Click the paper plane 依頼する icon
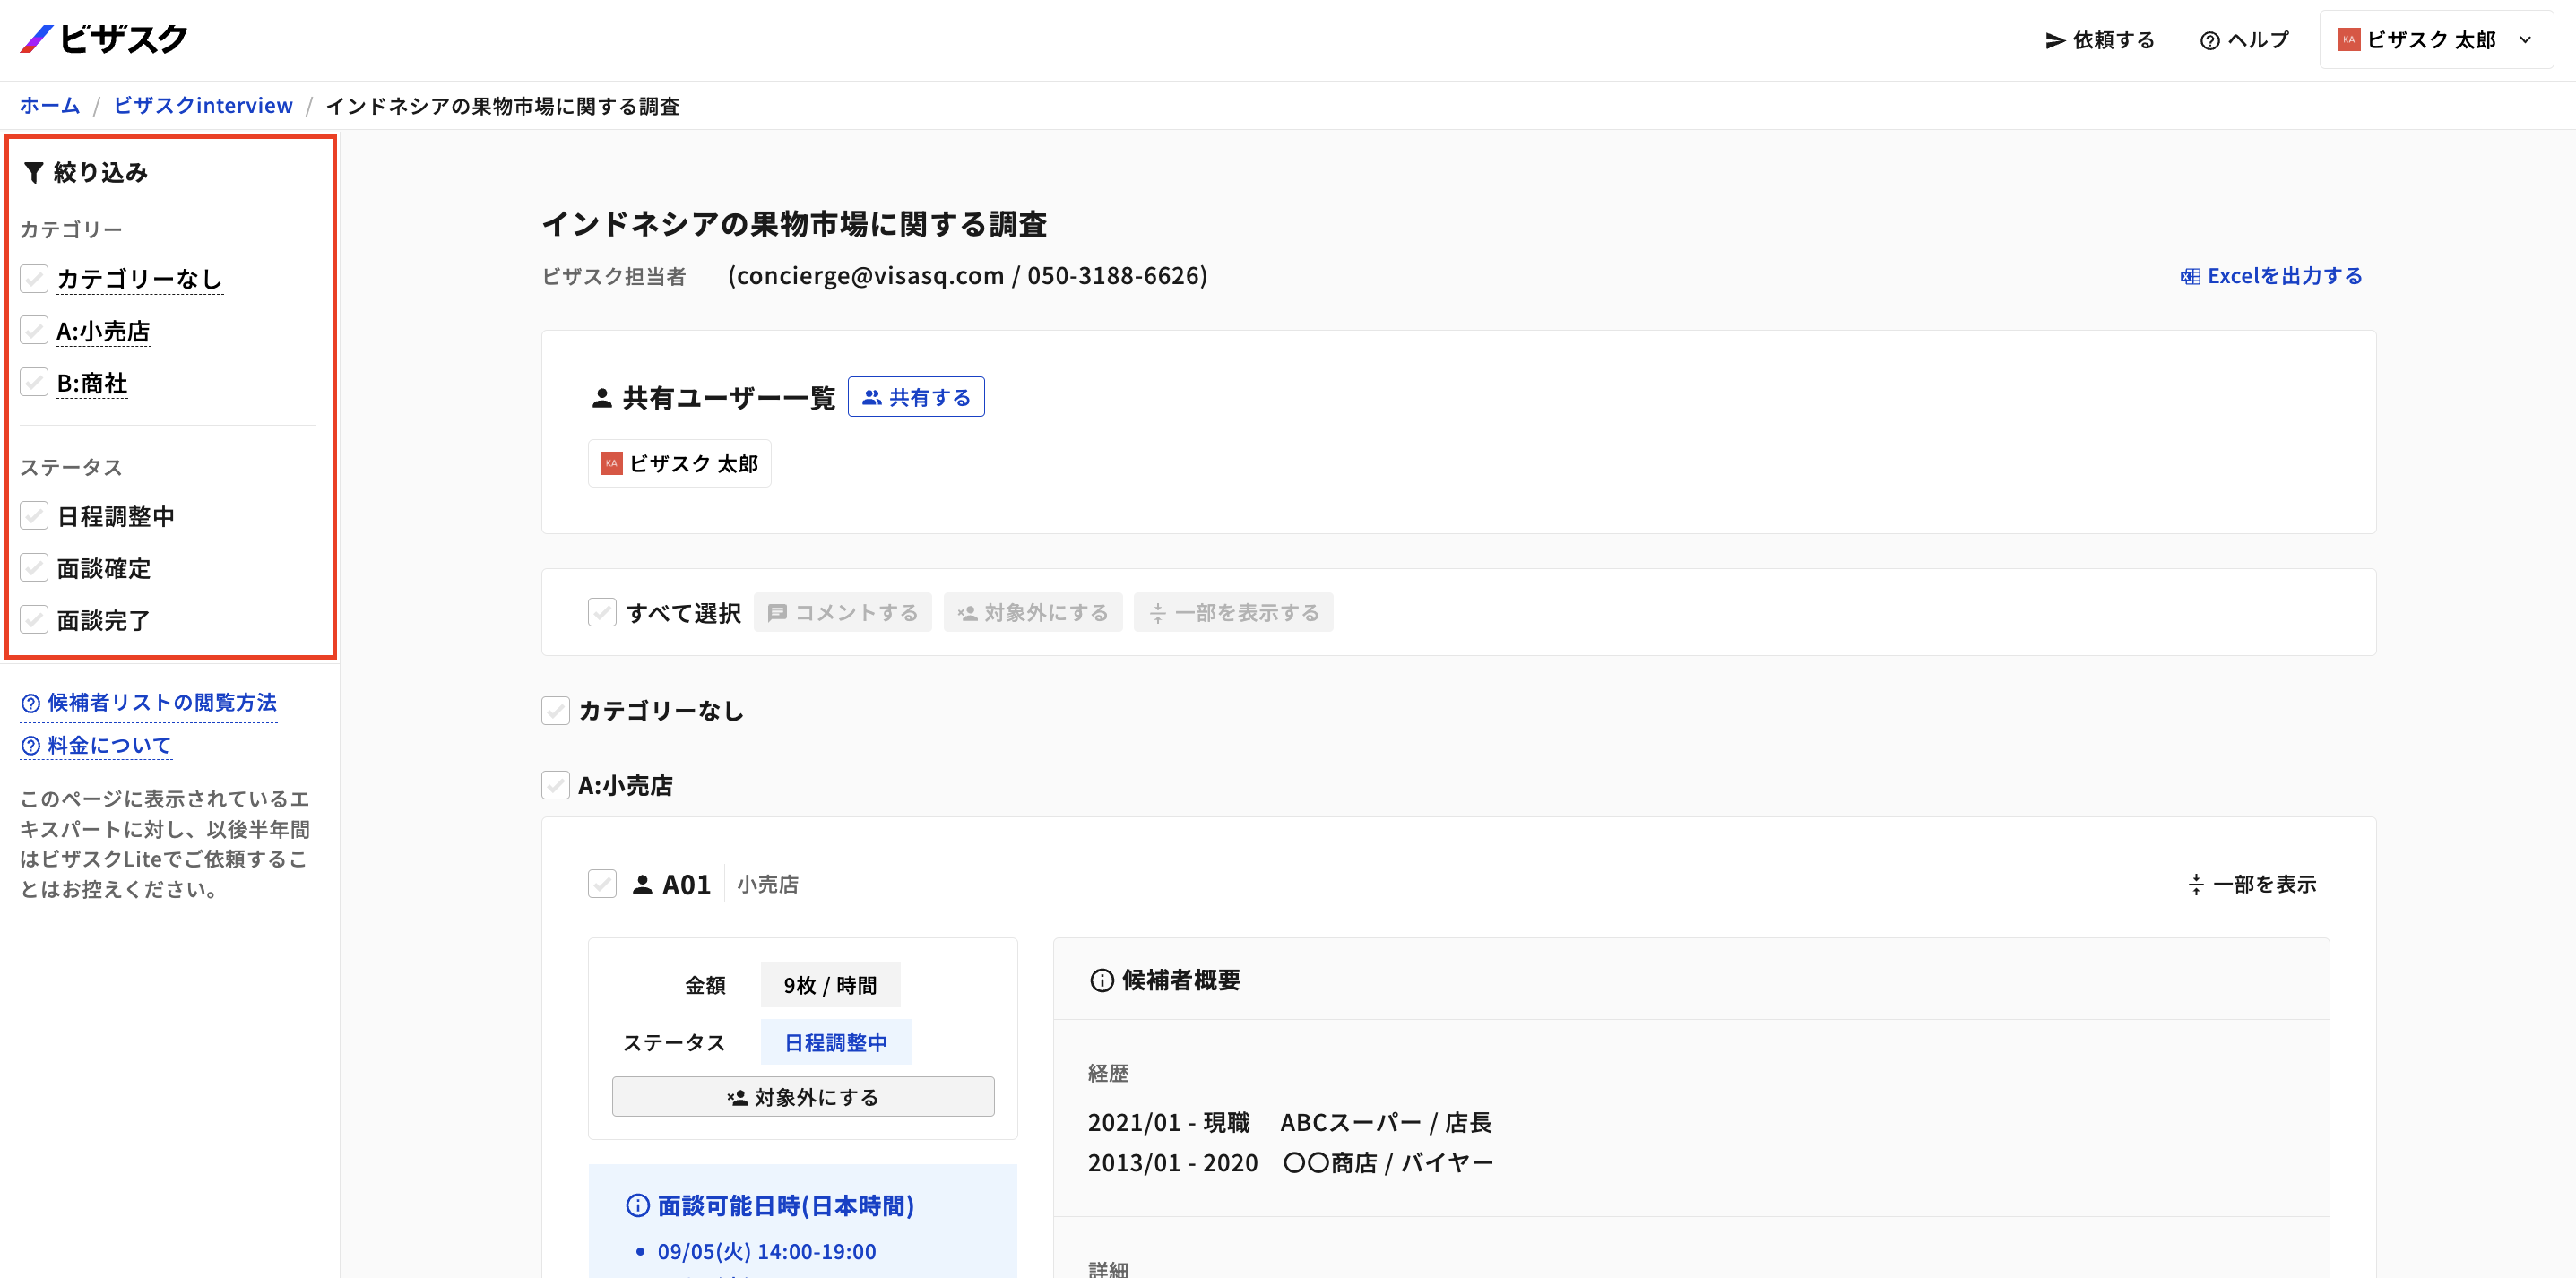The height and width of the screenshot is (1278, 2576). (x=2055, y=40)
